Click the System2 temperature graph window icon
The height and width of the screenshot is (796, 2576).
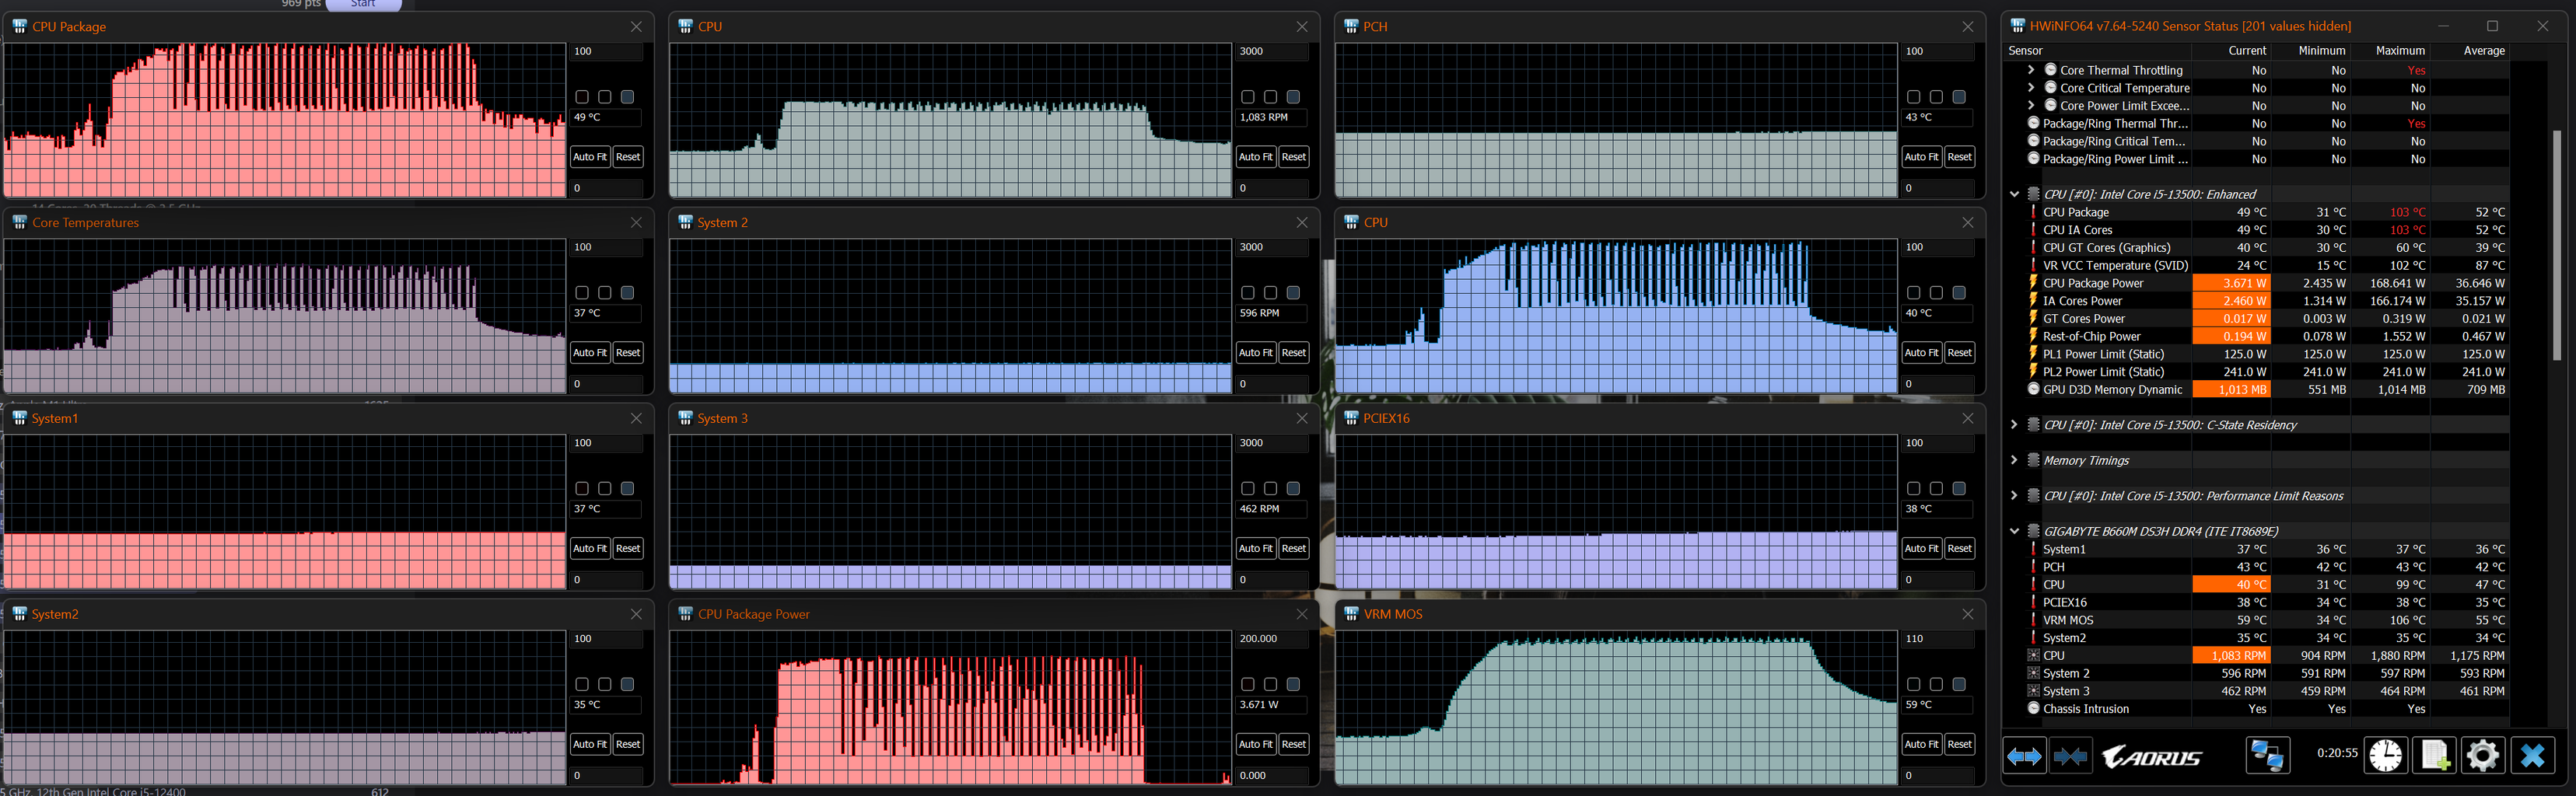[x=19, y=614]
